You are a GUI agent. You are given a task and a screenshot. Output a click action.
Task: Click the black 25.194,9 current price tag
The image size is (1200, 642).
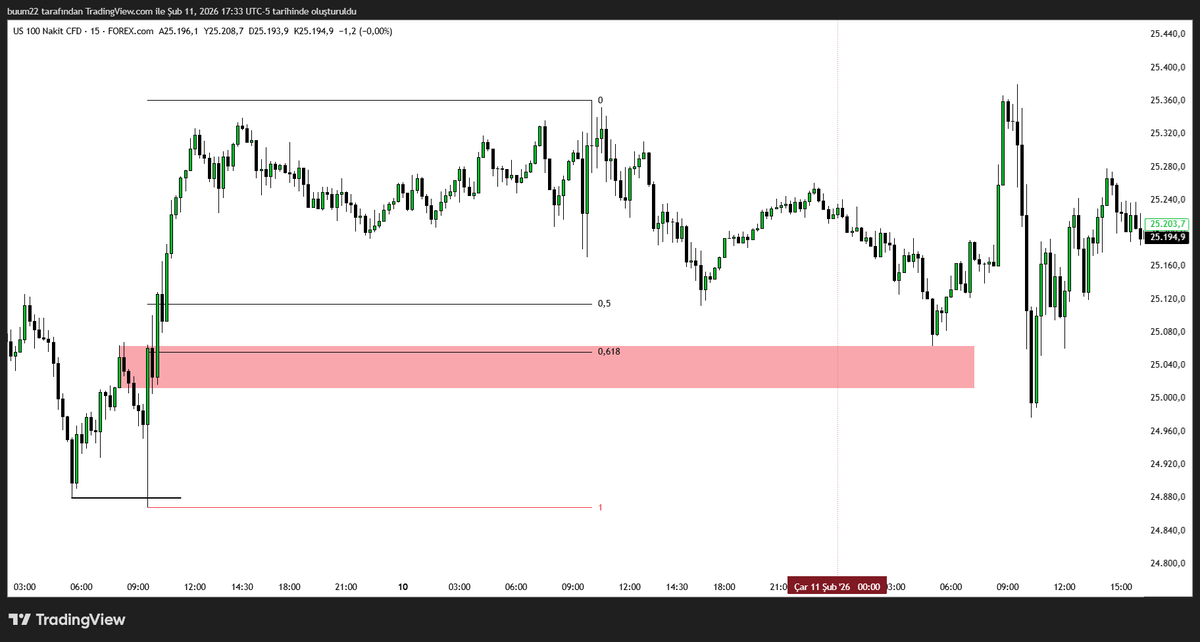tap(1168, 237)
